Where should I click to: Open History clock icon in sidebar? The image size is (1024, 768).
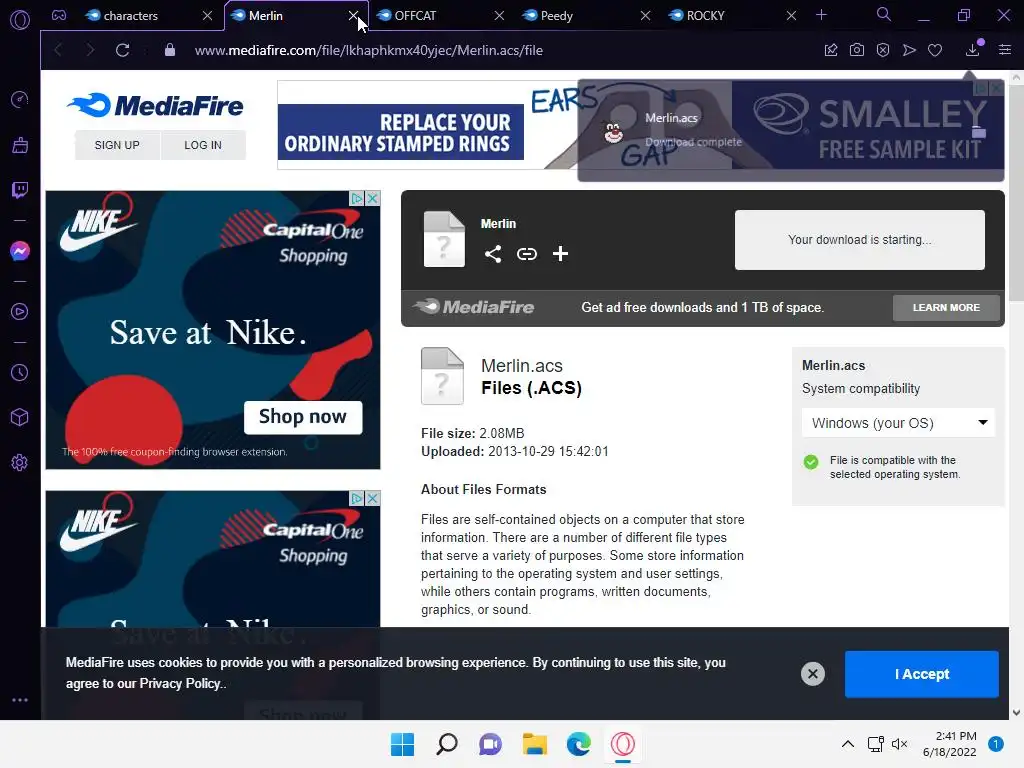20,372
